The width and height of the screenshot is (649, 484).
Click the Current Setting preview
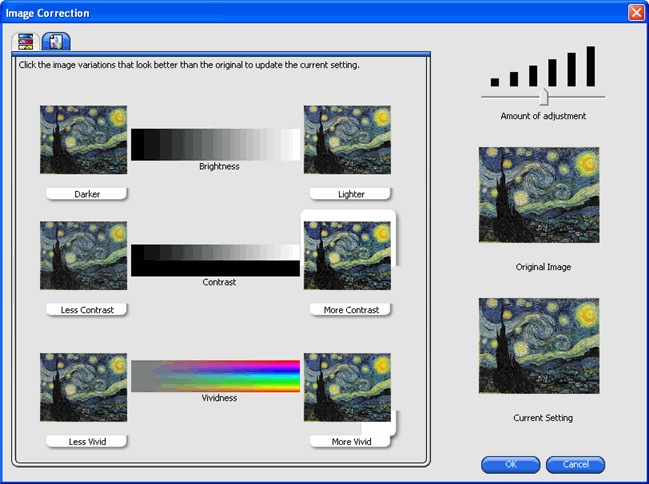click(539, 346)
